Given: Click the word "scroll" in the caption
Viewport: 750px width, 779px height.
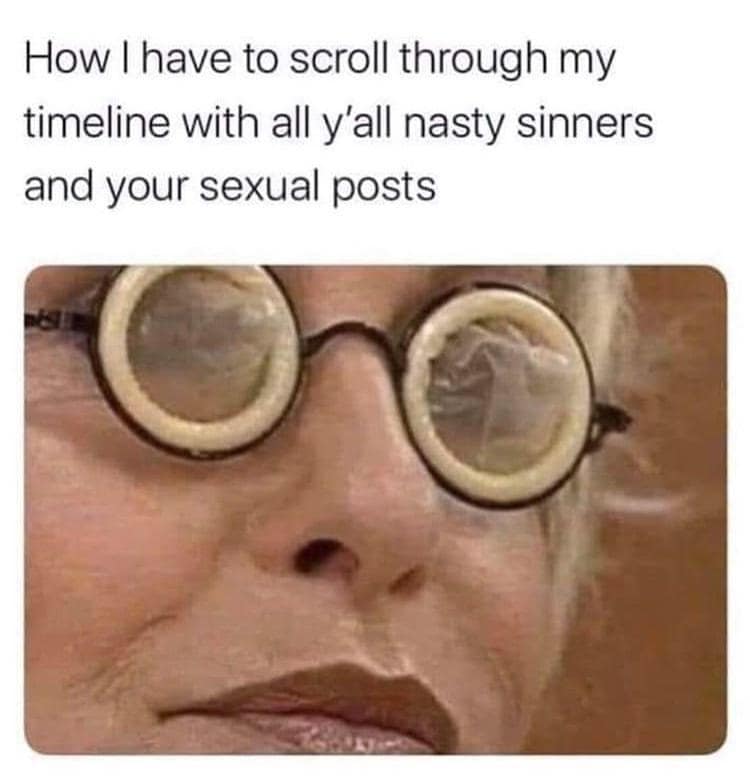Looking at the screenshot, I should (338, 59).
